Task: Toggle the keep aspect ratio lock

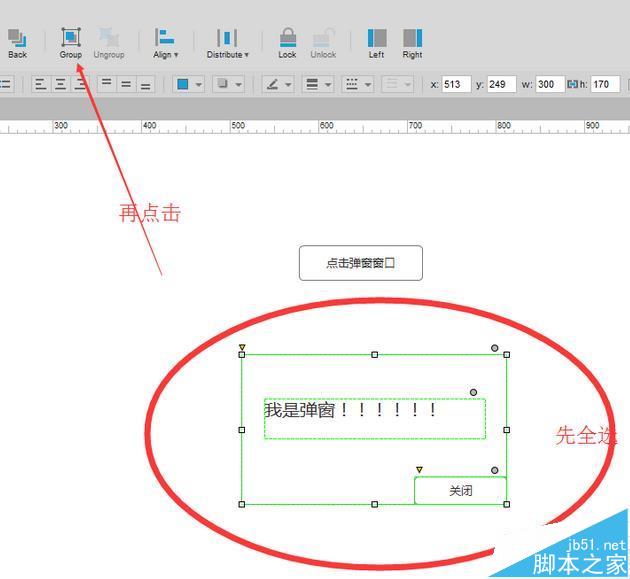Action: [x=573, y=85]
